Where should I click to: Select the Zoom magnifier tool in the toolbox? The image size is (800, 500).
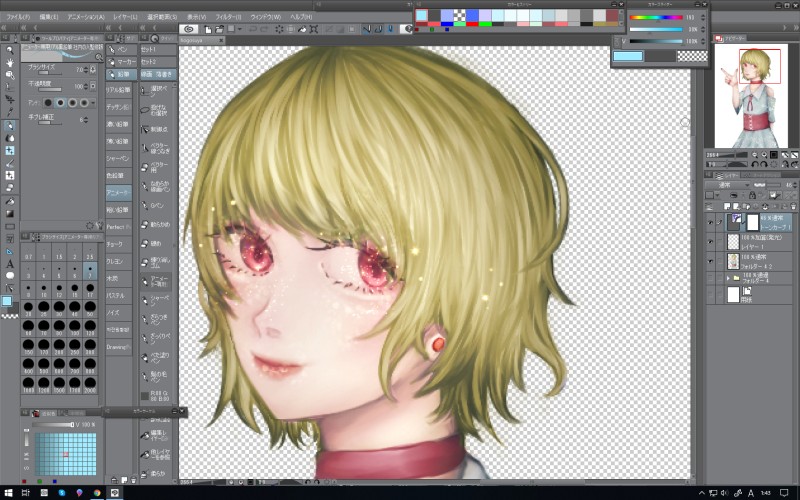tap(9, 50)
